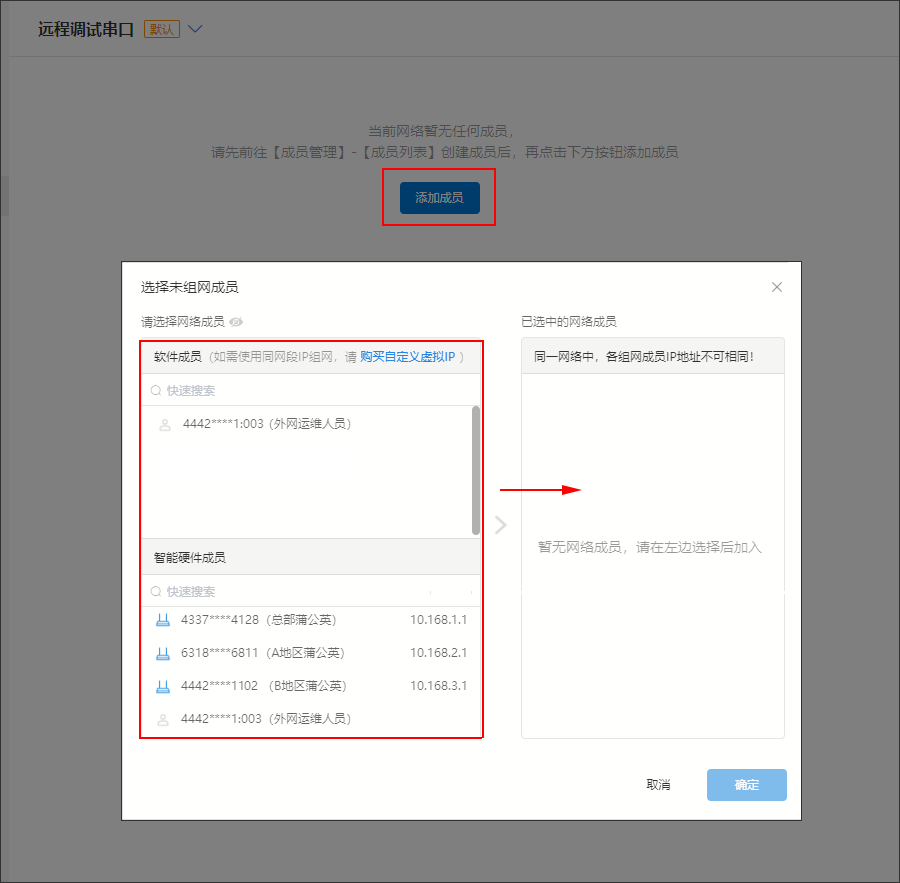Click the 默认 tag label
900x883 pixels.
[162, 29]
